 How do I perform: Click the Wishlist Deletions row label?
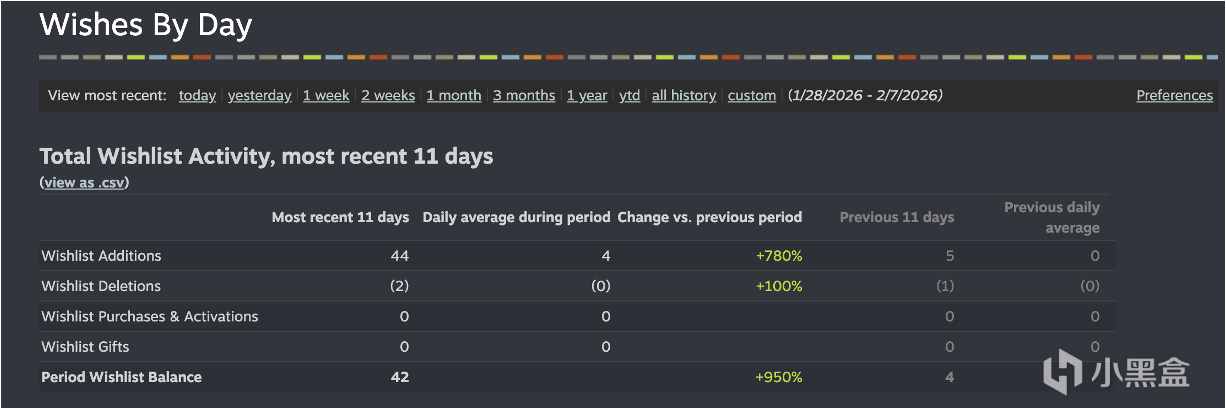[x=101, y=286]
